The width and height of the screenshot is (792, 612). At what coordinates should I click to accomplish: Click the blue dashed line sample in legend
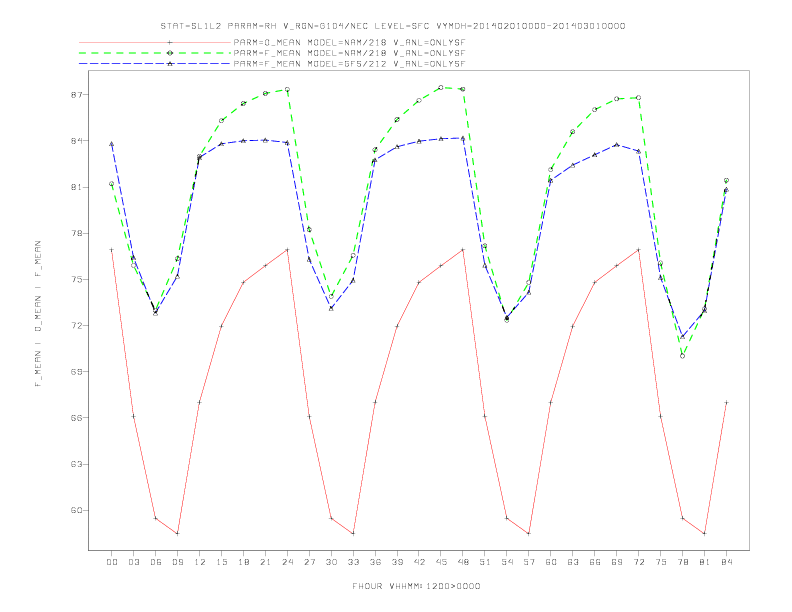pyautogui.click(x=155, y=64)
